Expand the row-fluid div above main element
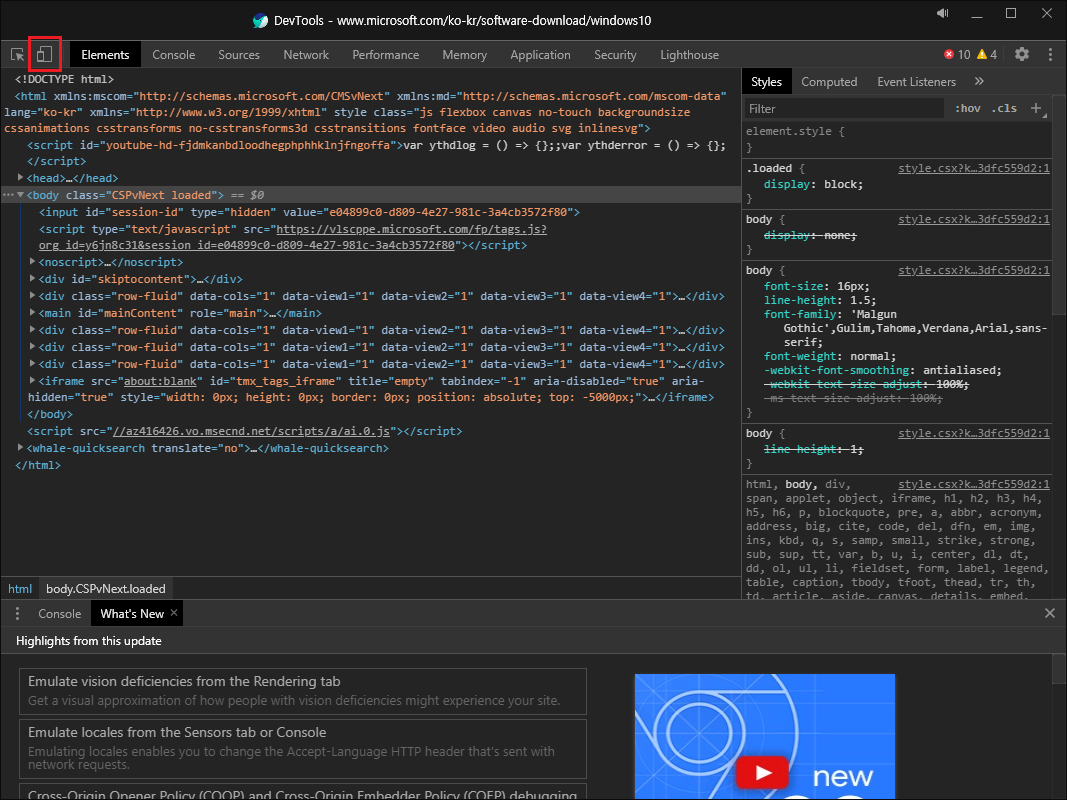Viewport: 1067px width, 800px height. (x=32, y=296)
